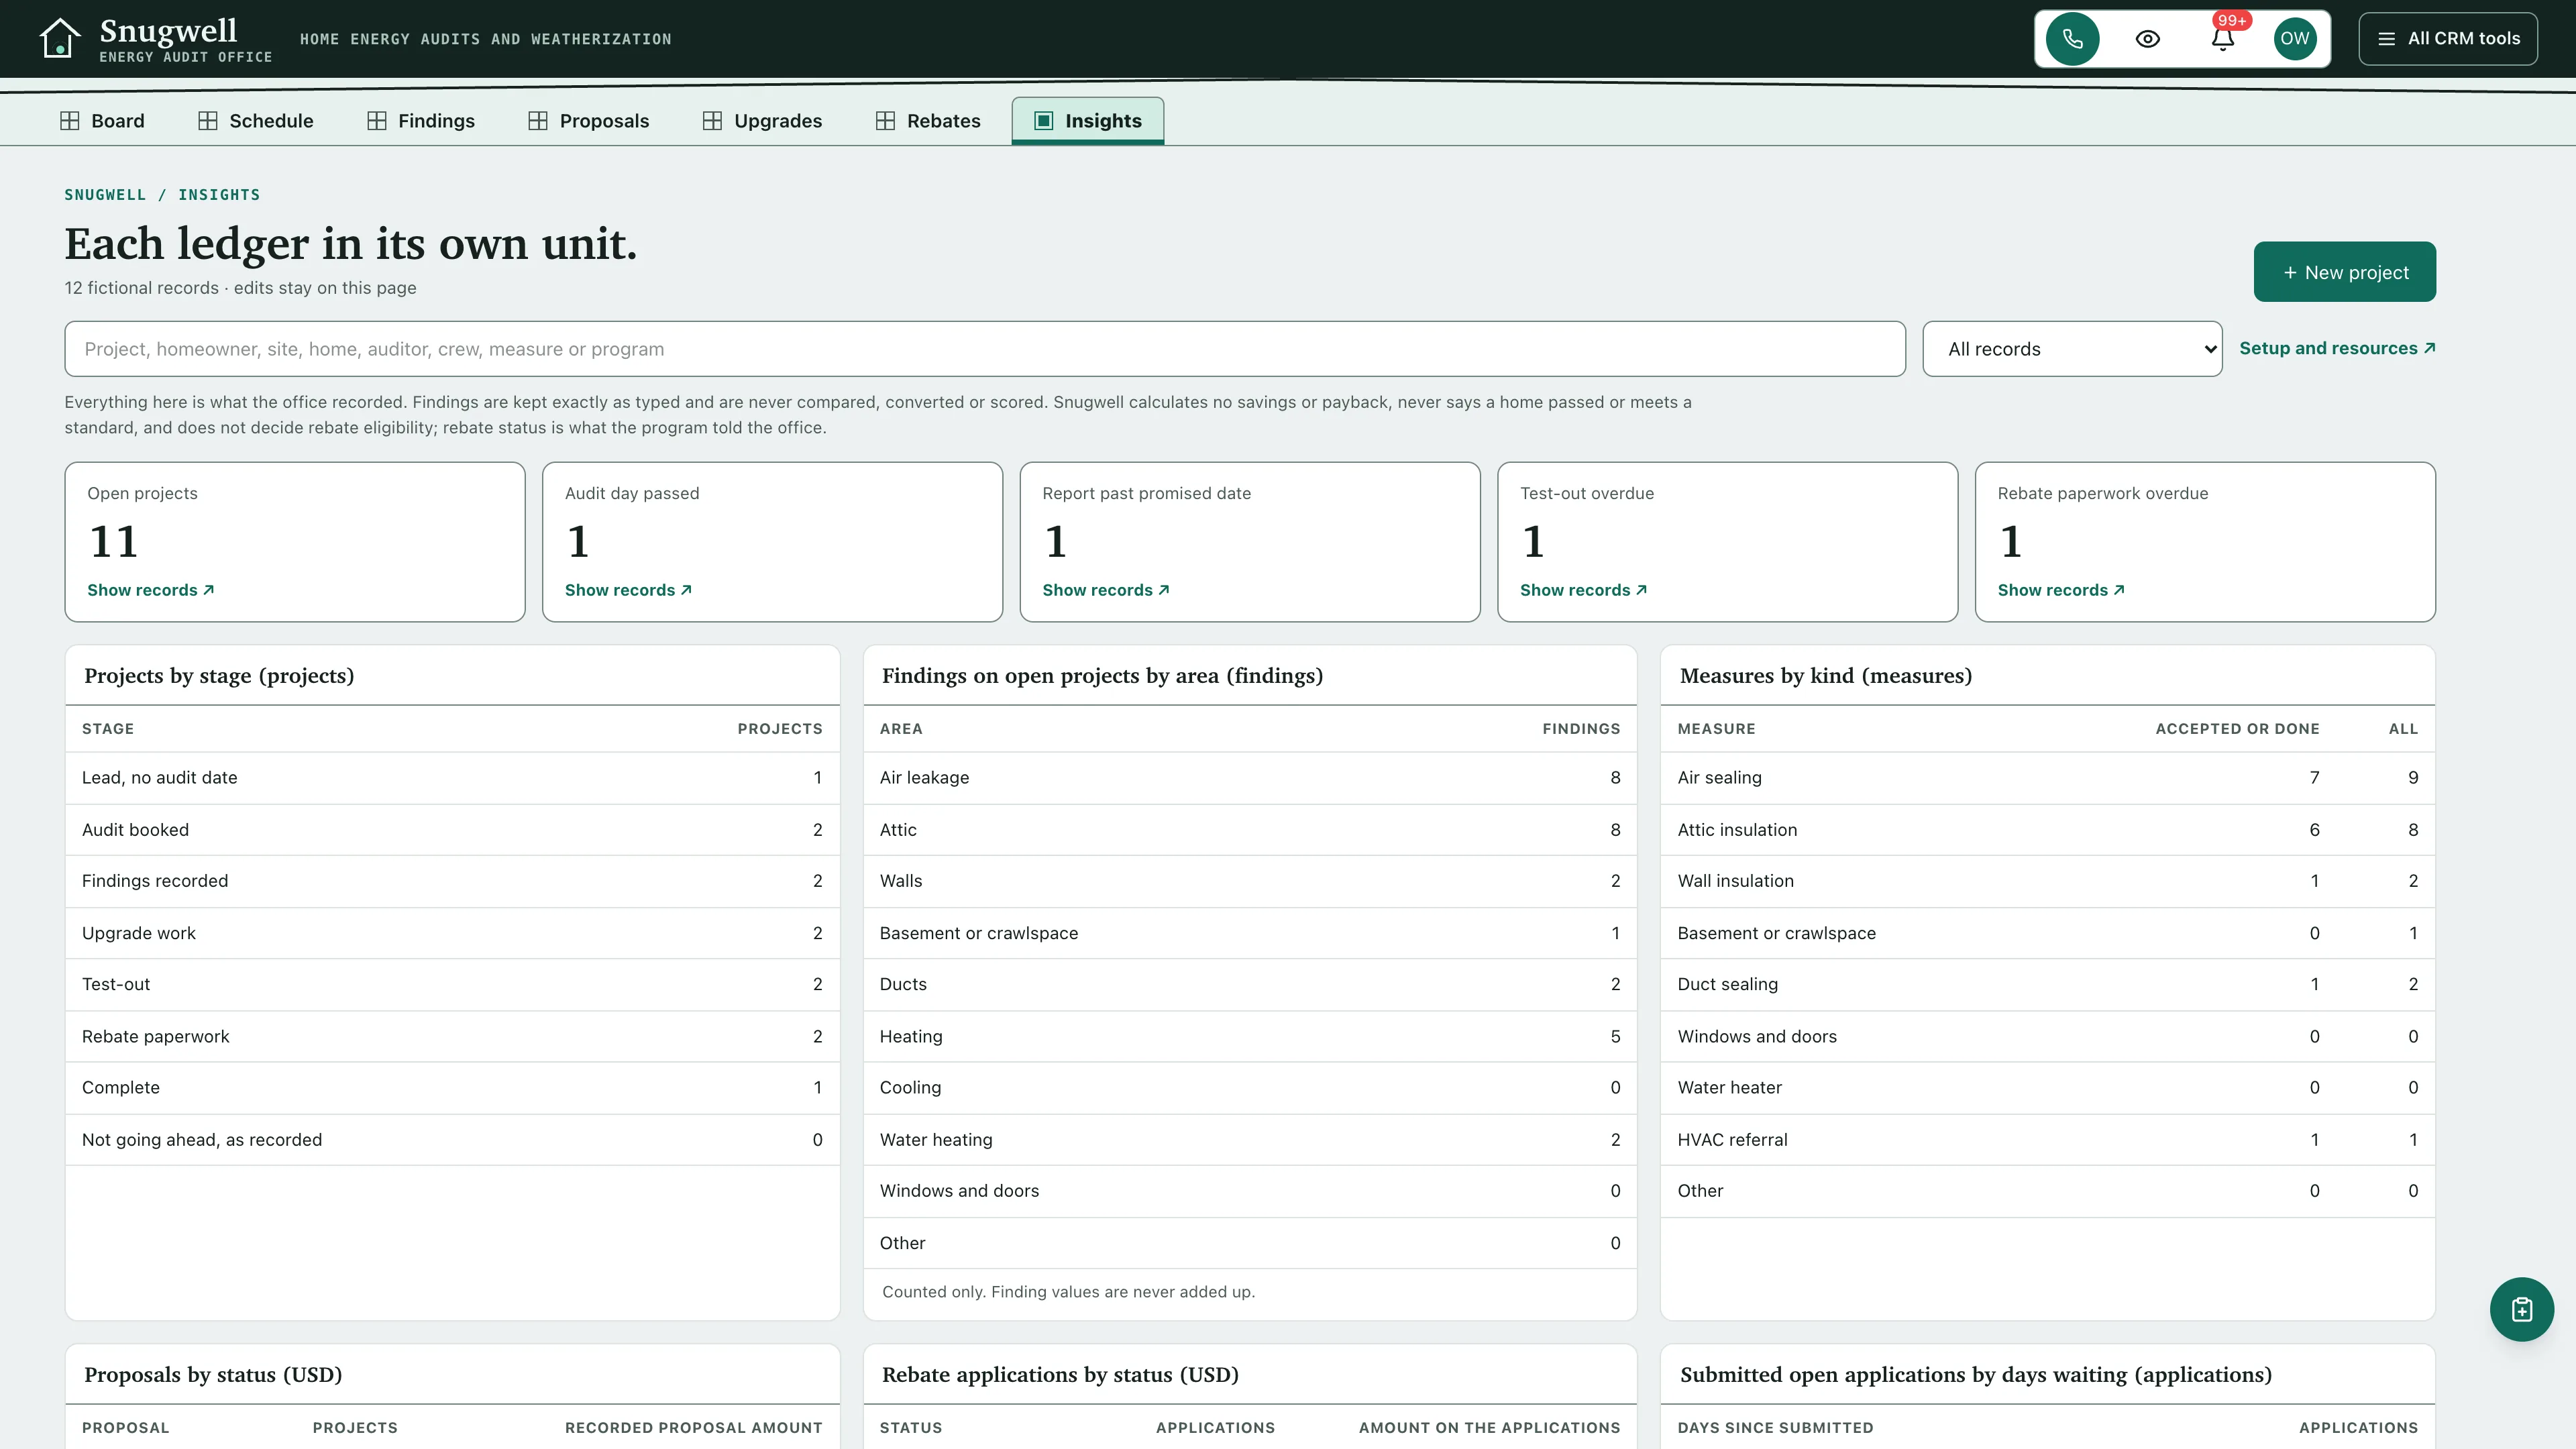
Task: Open the All CRM tools menu
Action: tap(2448, 39)
